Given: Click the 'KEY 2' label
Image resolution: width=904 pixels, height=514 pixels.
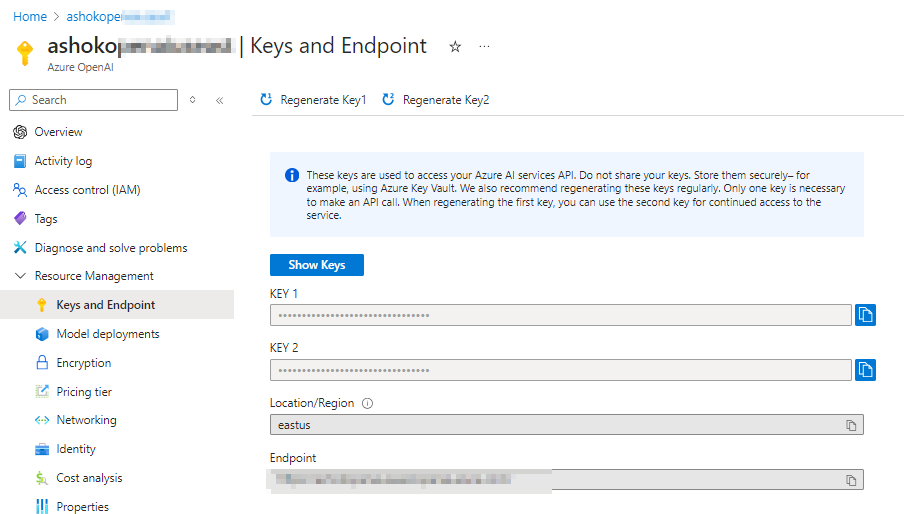Looking at the screenshot, I should tap(284, 348).
